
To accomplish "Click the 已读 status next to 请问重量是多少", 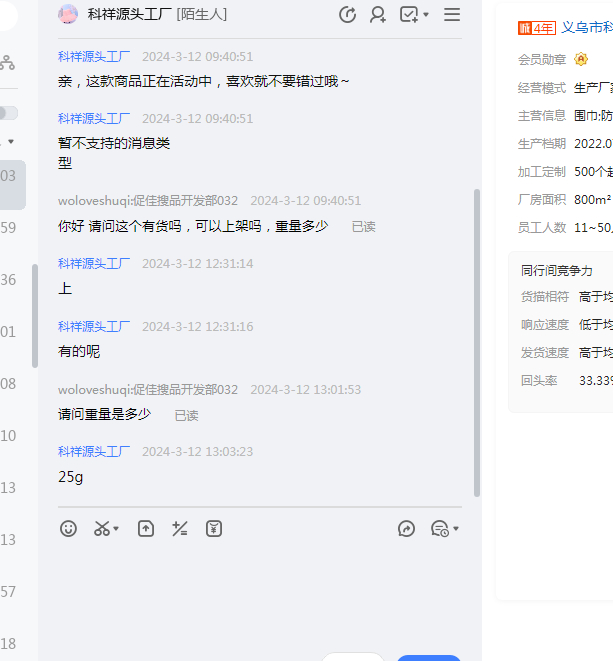I will point(186,416).
